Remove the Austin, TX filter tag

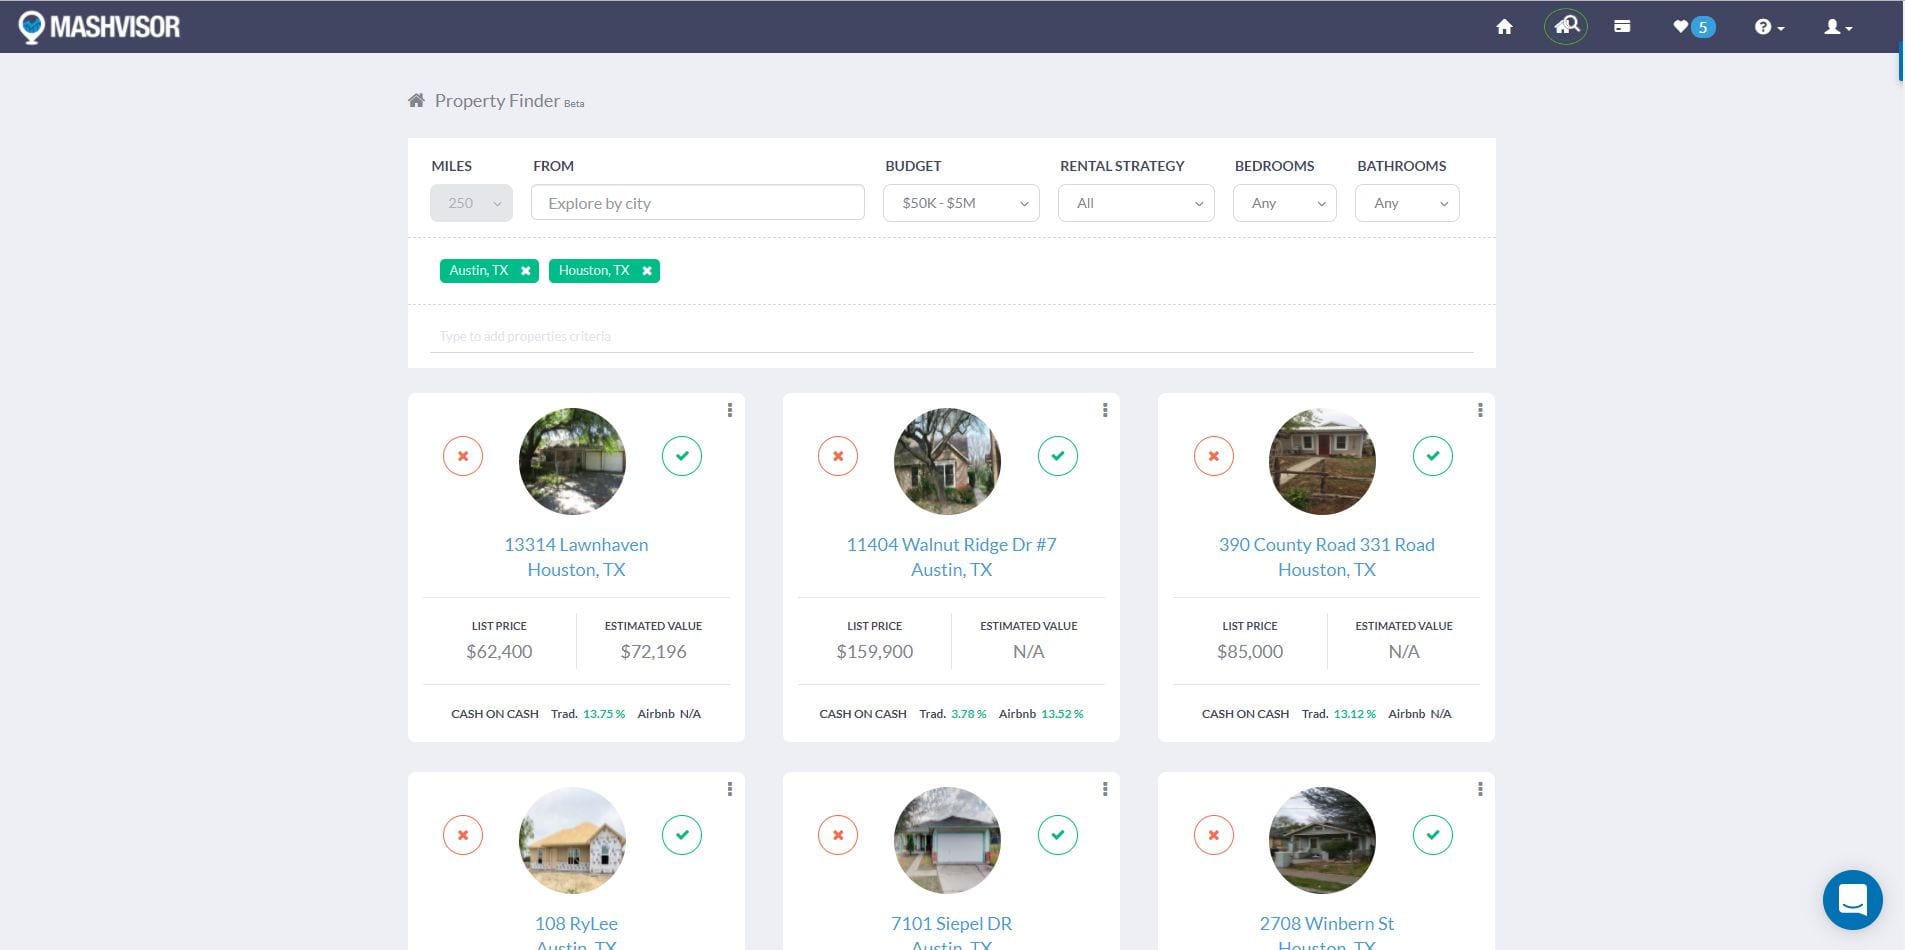525,270
